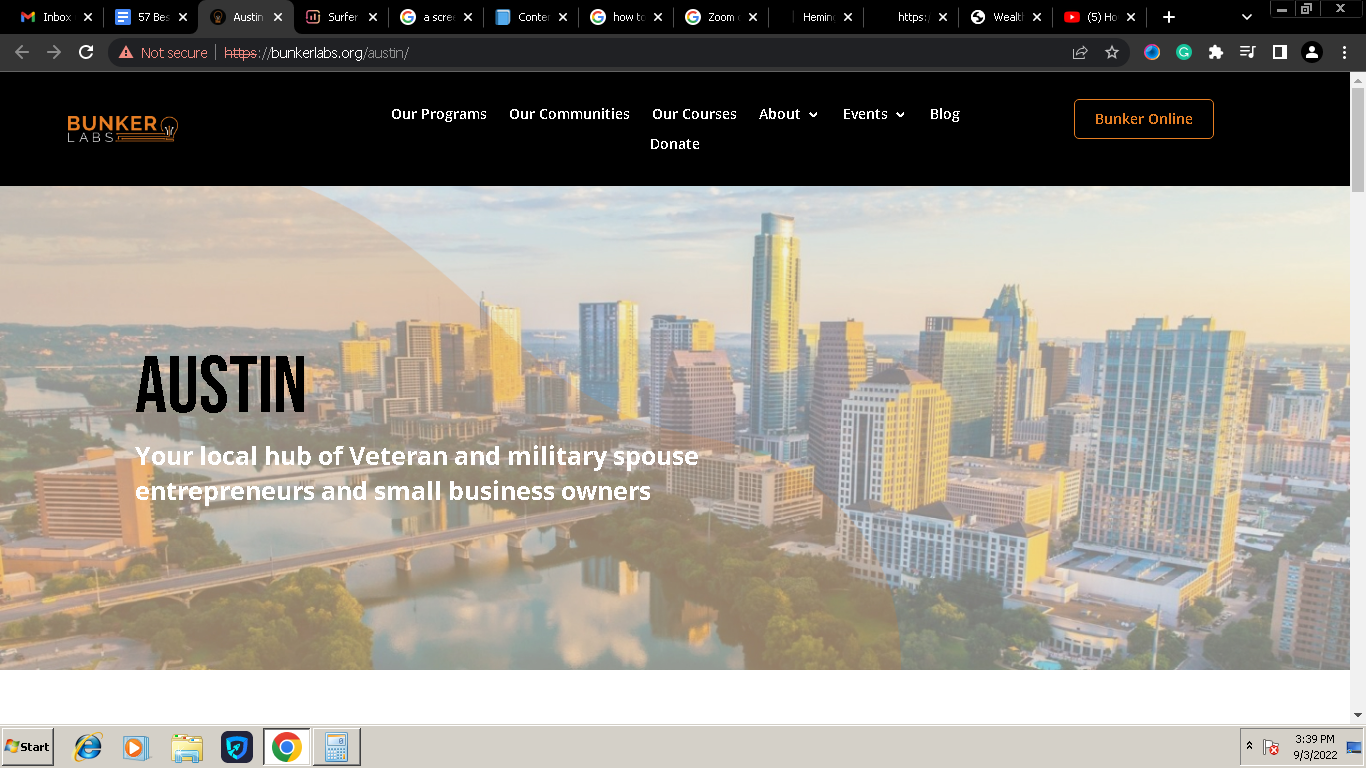
Task: Open a new tab with plus button
Action: [x=1169, y=17]
